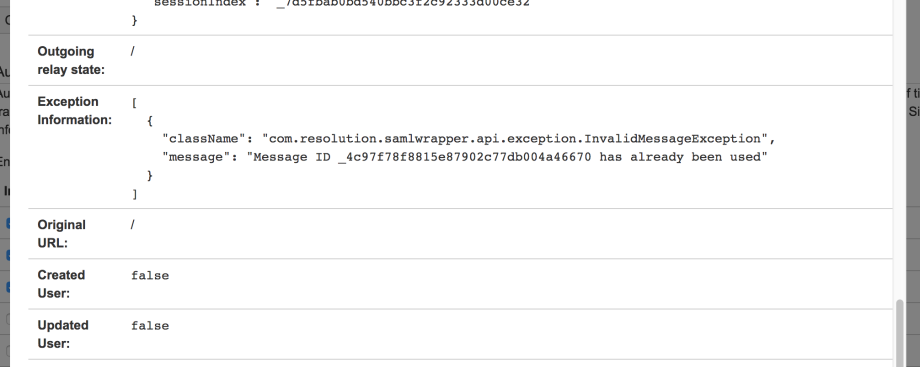This screenshot has width=920, height=367.
Task: Click the Original URL label
Action: pos(62,234)
